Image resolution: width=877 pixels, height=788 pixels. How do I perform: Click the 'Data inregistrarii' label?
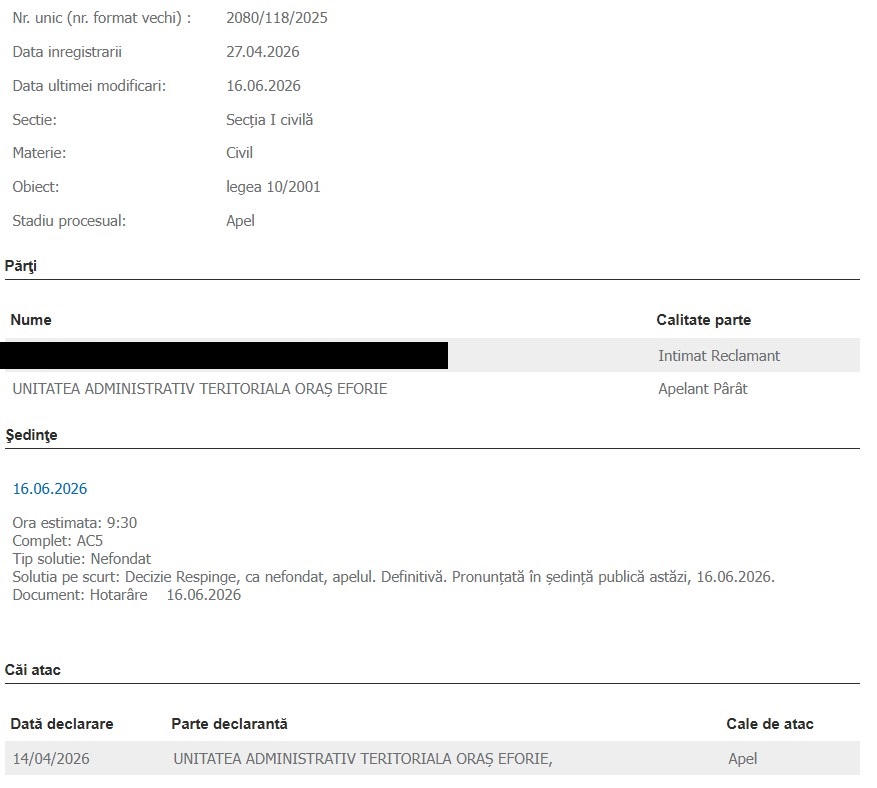tap(67, 52)
